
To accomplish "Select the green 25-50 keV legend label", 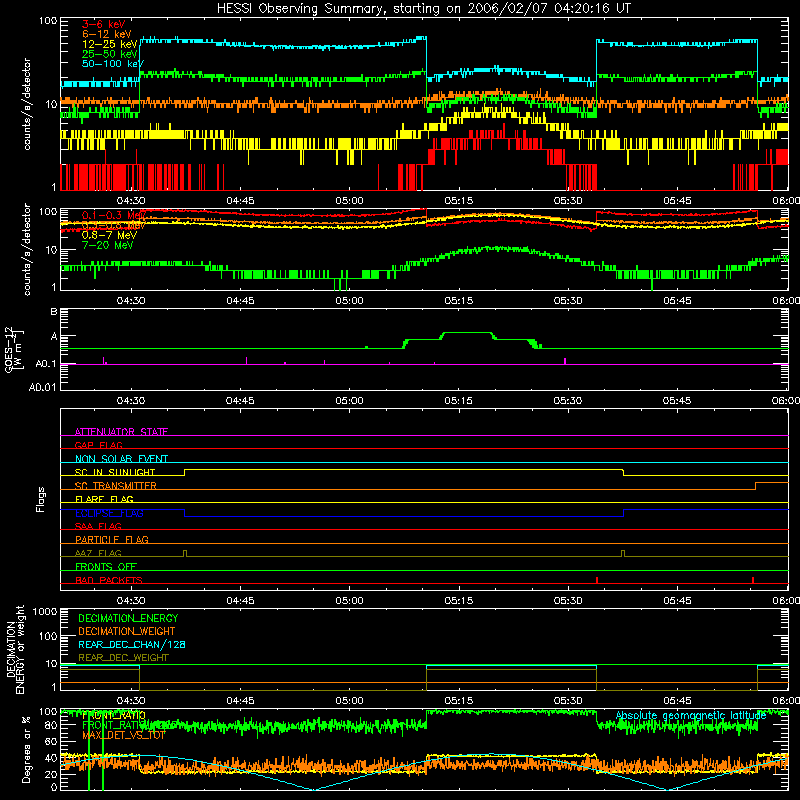I will [109, 54].
